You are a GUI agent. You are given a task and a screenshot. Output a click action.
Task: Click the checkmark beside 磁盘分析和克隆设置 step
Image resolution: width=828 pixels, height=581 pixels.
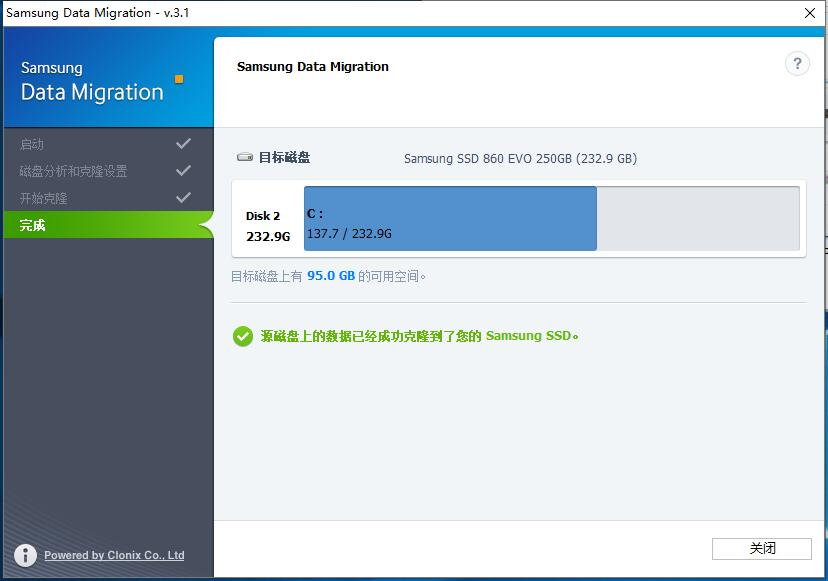tap(184, 170)
